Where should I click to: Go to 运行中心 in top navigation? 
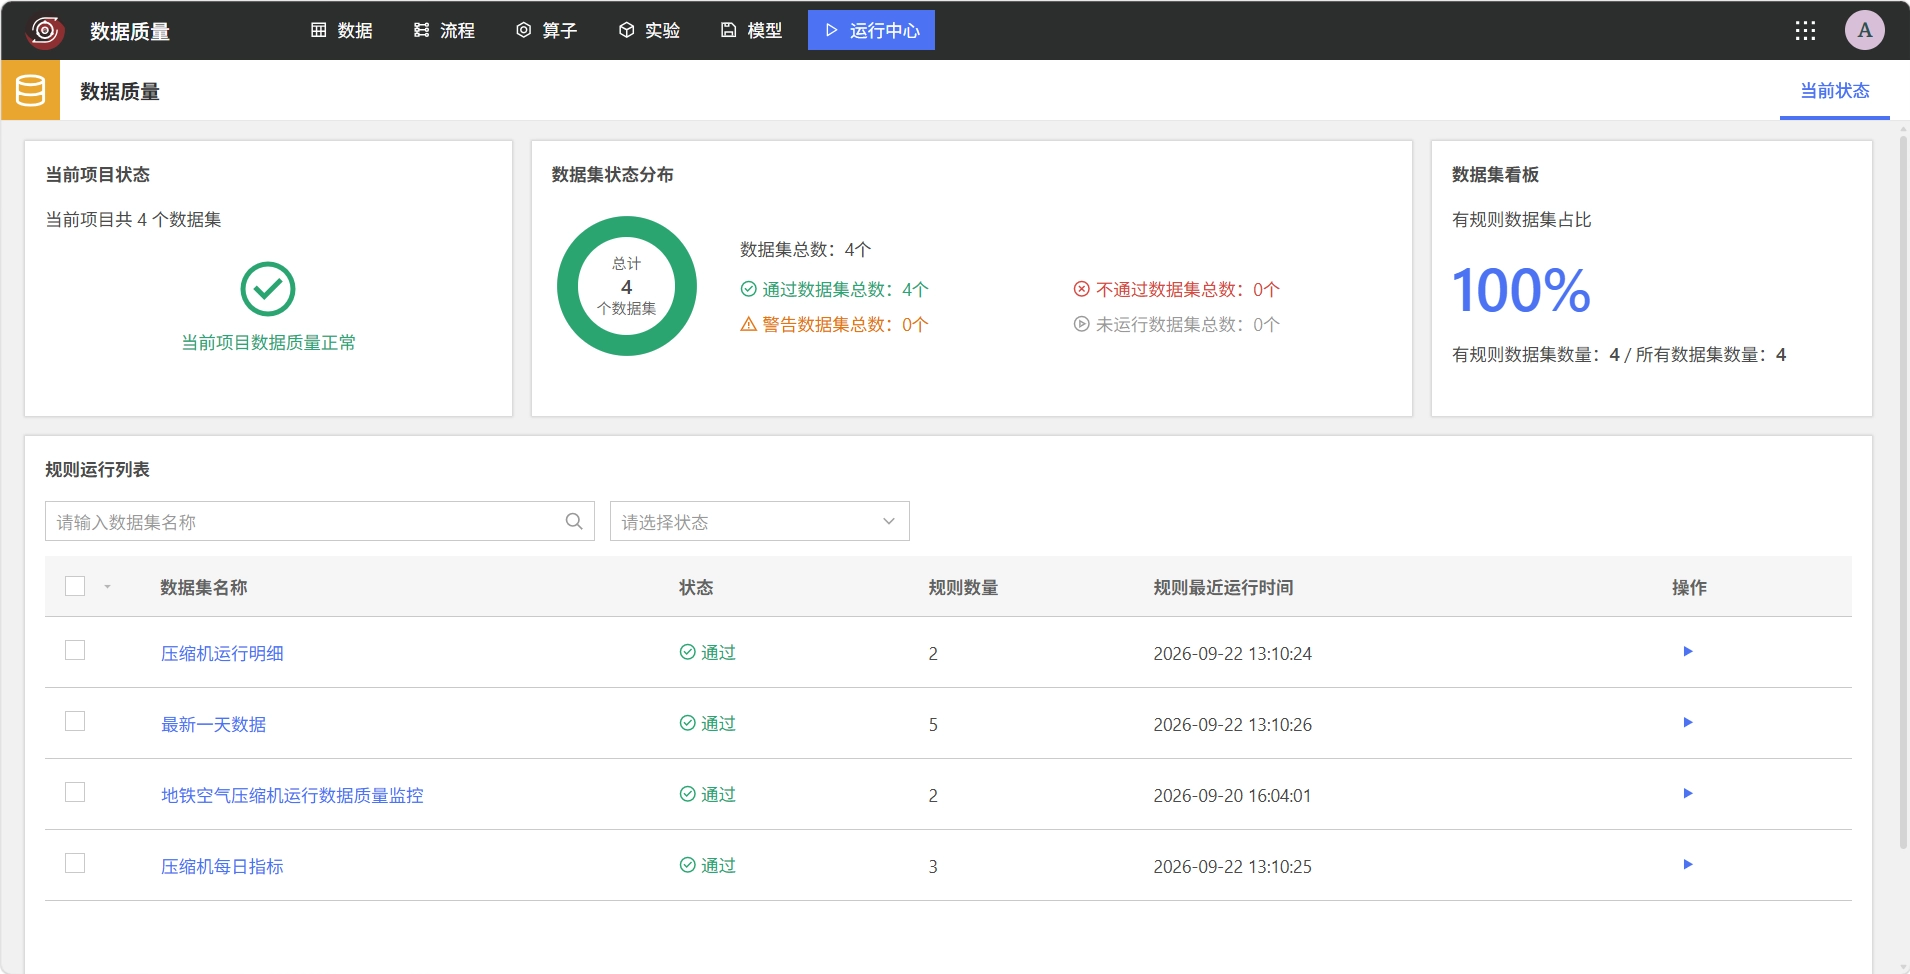coord(871,30)
